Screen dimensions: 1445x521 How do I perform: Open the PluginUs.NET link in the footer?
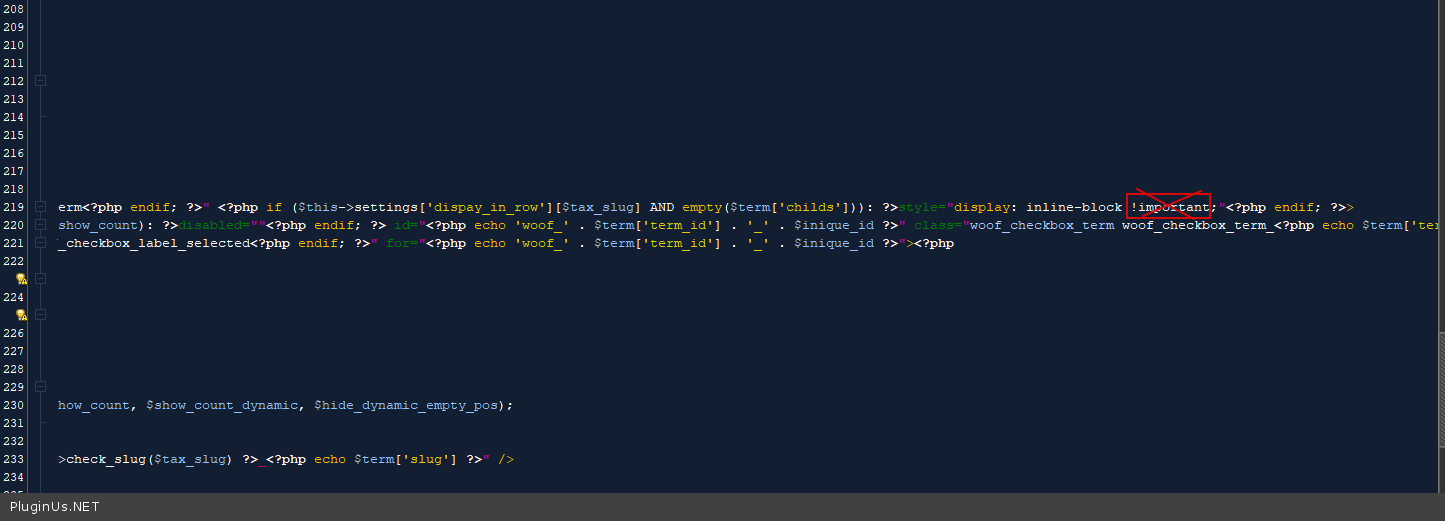(x=55, y=507)
